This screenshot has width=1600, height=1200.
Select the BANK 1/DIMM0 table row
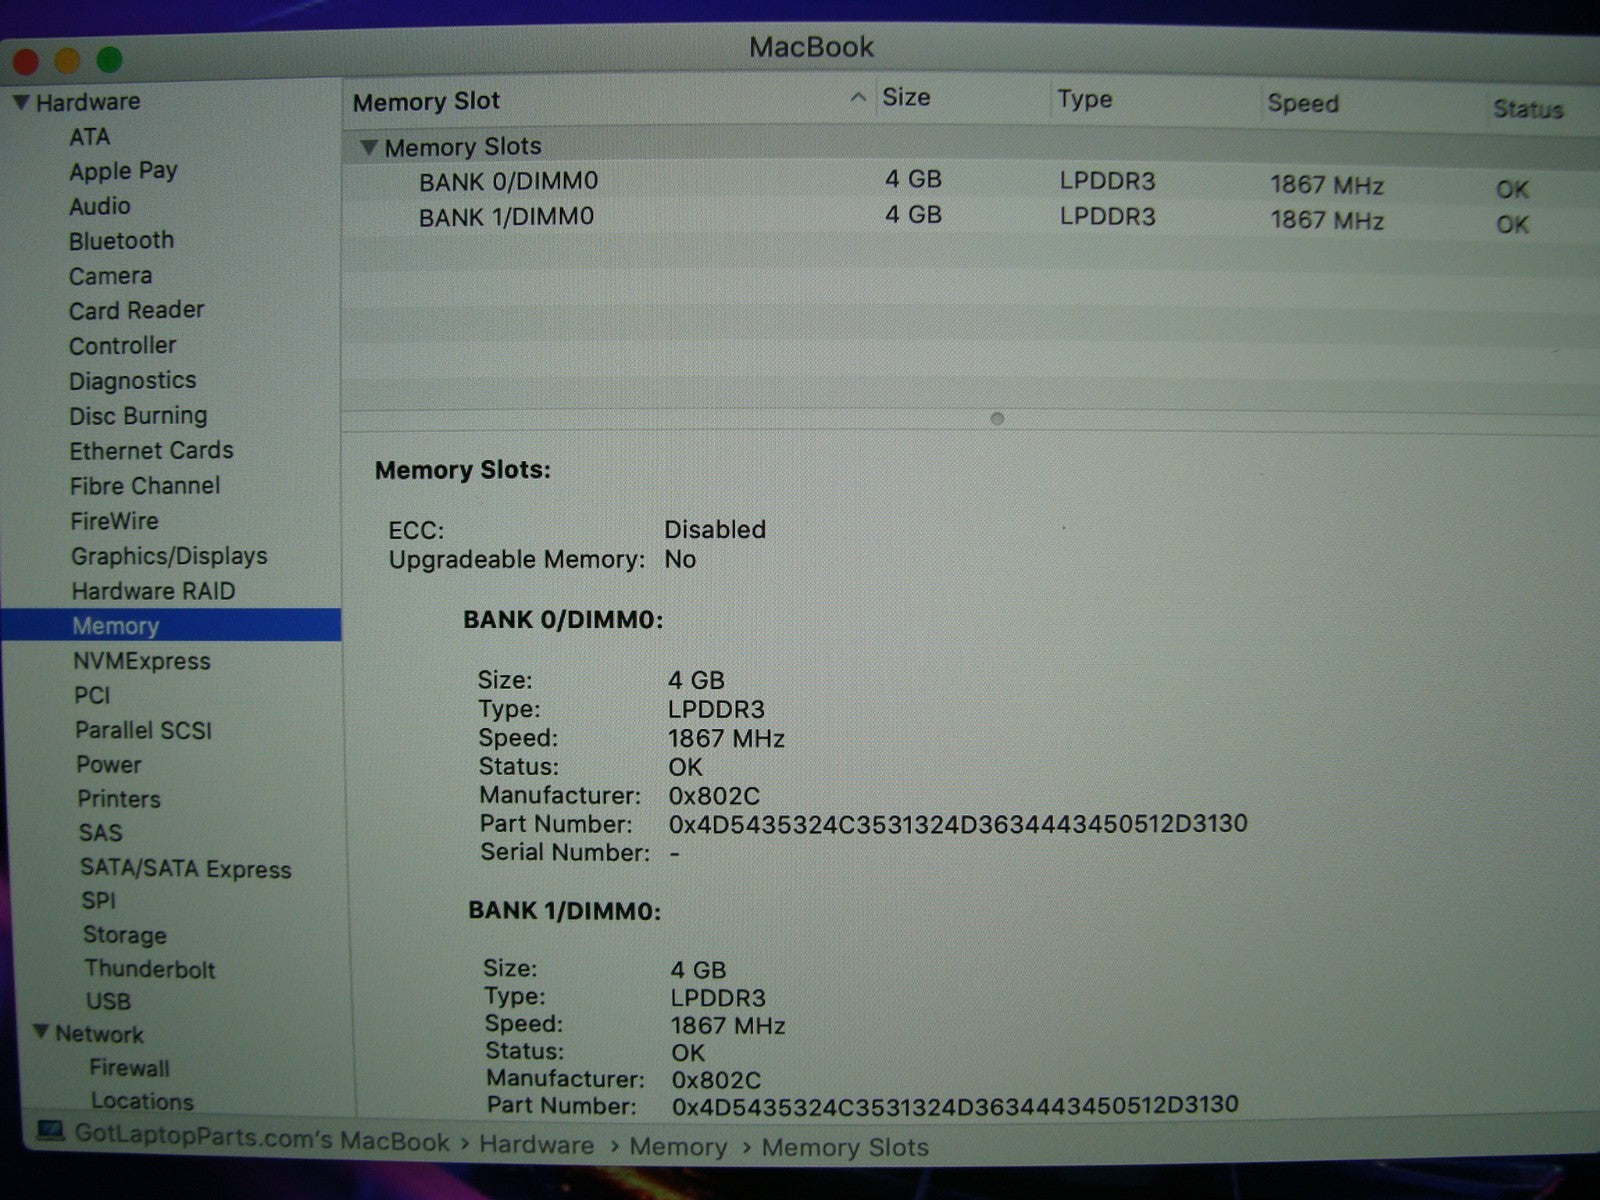[x=506, y=217]
